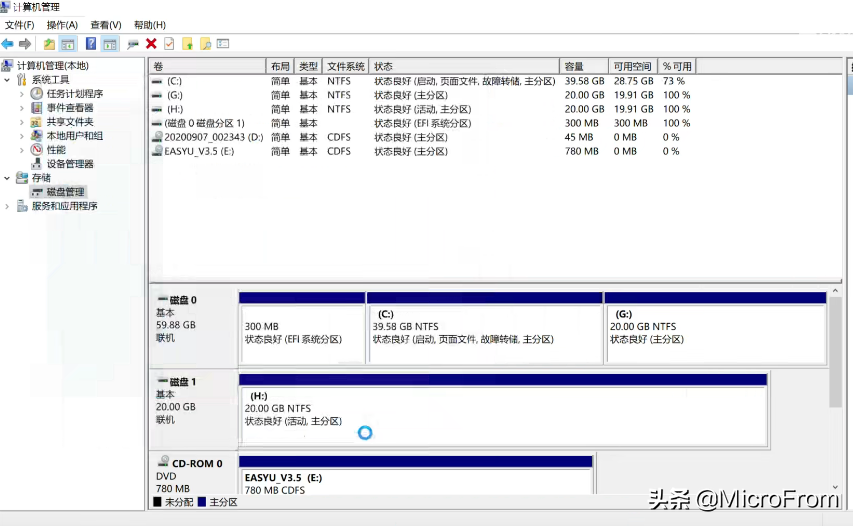
Task: Select 事件查看器 in the sidebar
Action: 69,108
